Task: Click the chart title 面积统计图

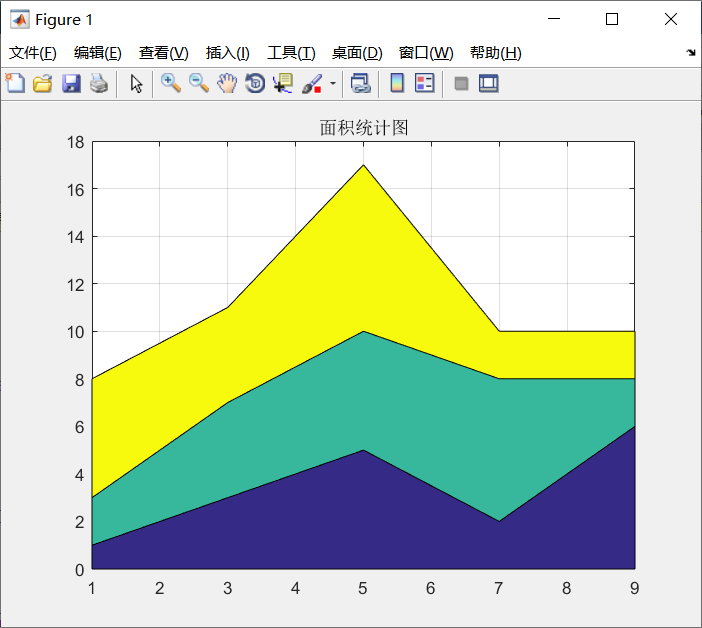Action: tap(364, 128)
